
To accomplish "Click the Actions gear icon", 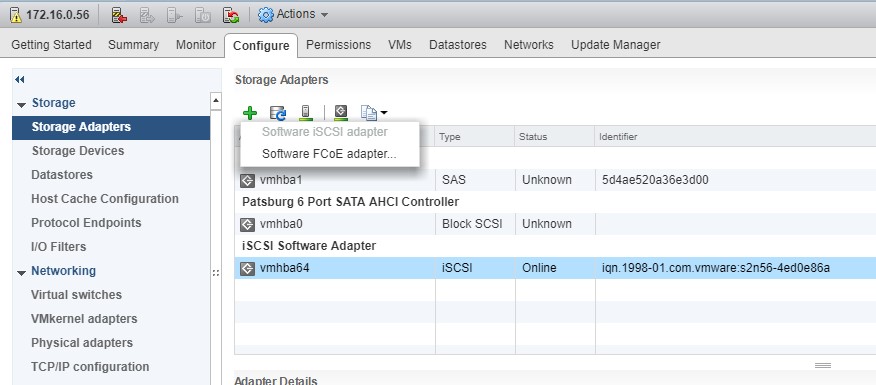I will (265, 15).
